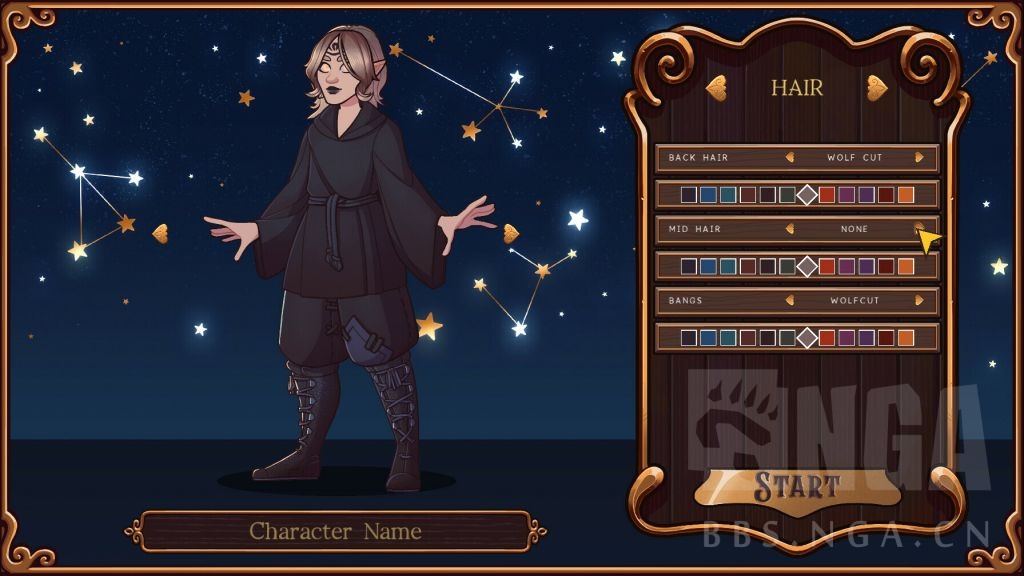
Task: Pick the blue swatch in Back Hair colors
Action: [708, 195]
